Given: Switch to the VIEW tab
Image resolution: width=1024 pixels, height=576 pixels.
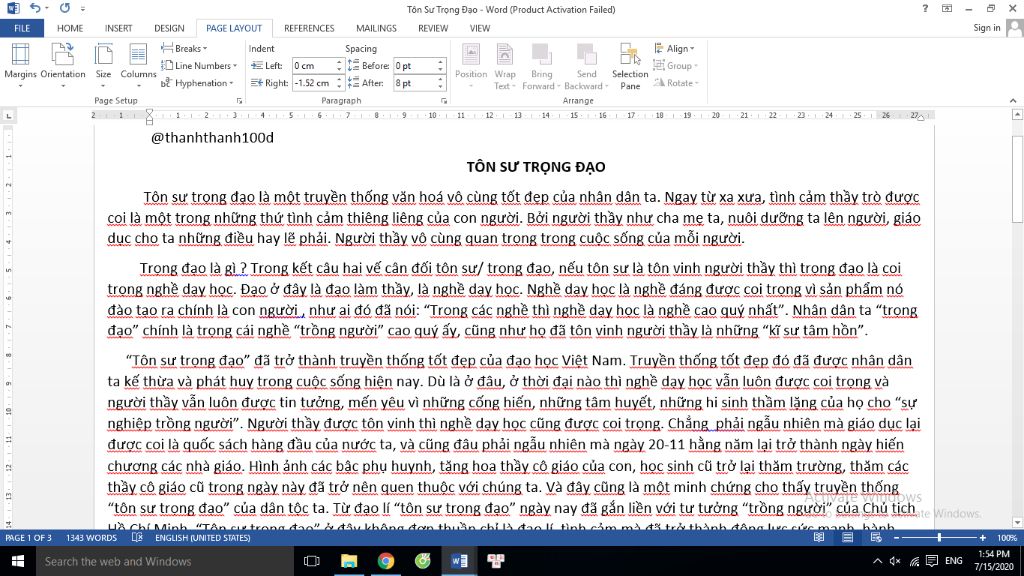Looking at the screenshot, I should 479,28.
